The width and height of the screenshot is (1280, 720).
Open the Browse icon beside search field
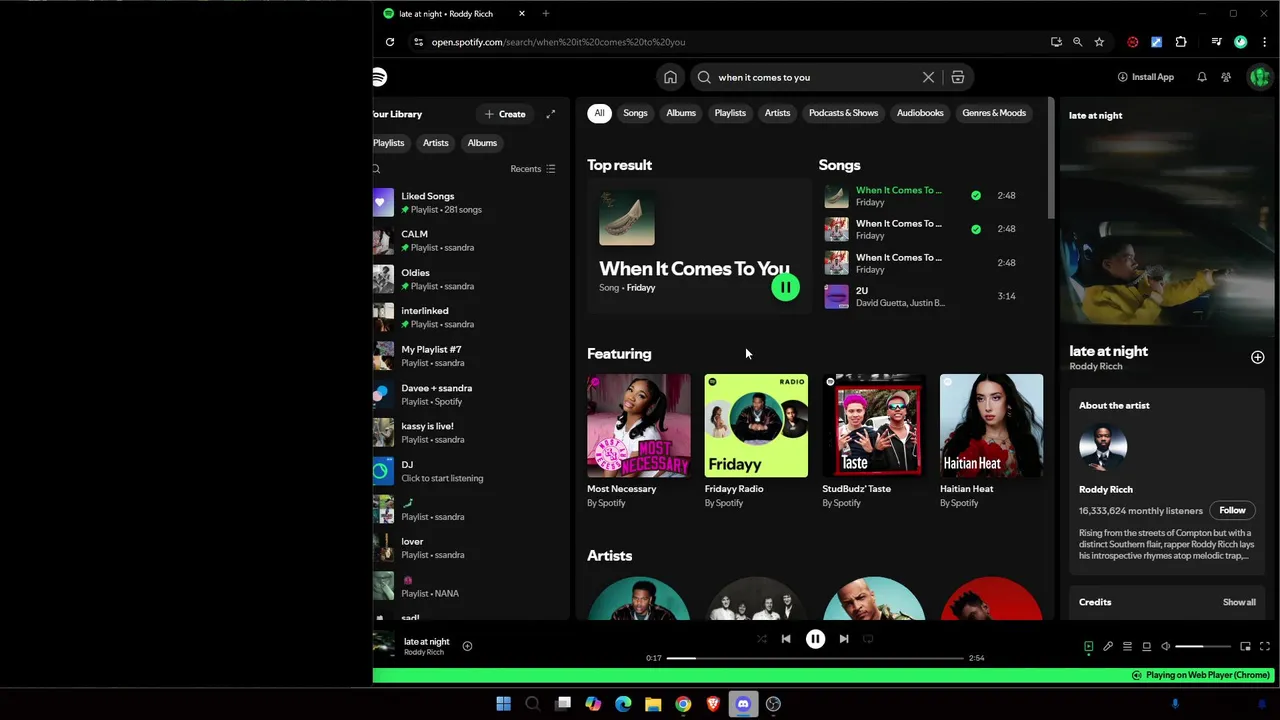(957, 77)
